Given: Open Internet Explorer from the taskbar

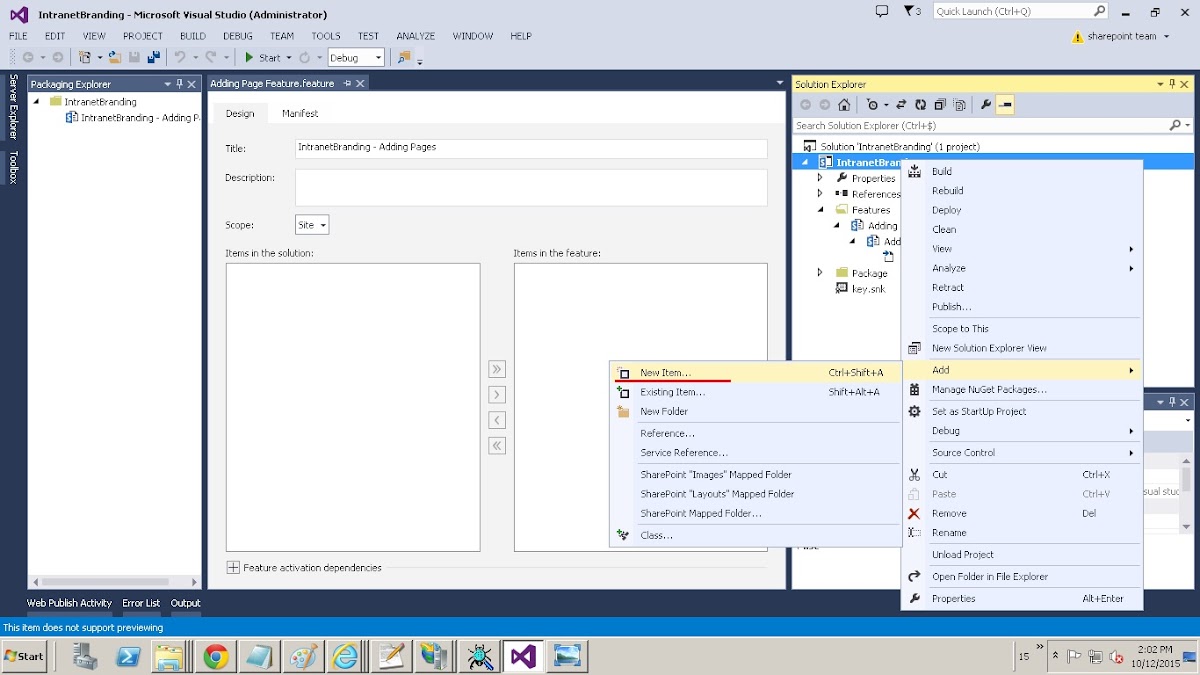Looking at the screenshot, I should (346, 656).
